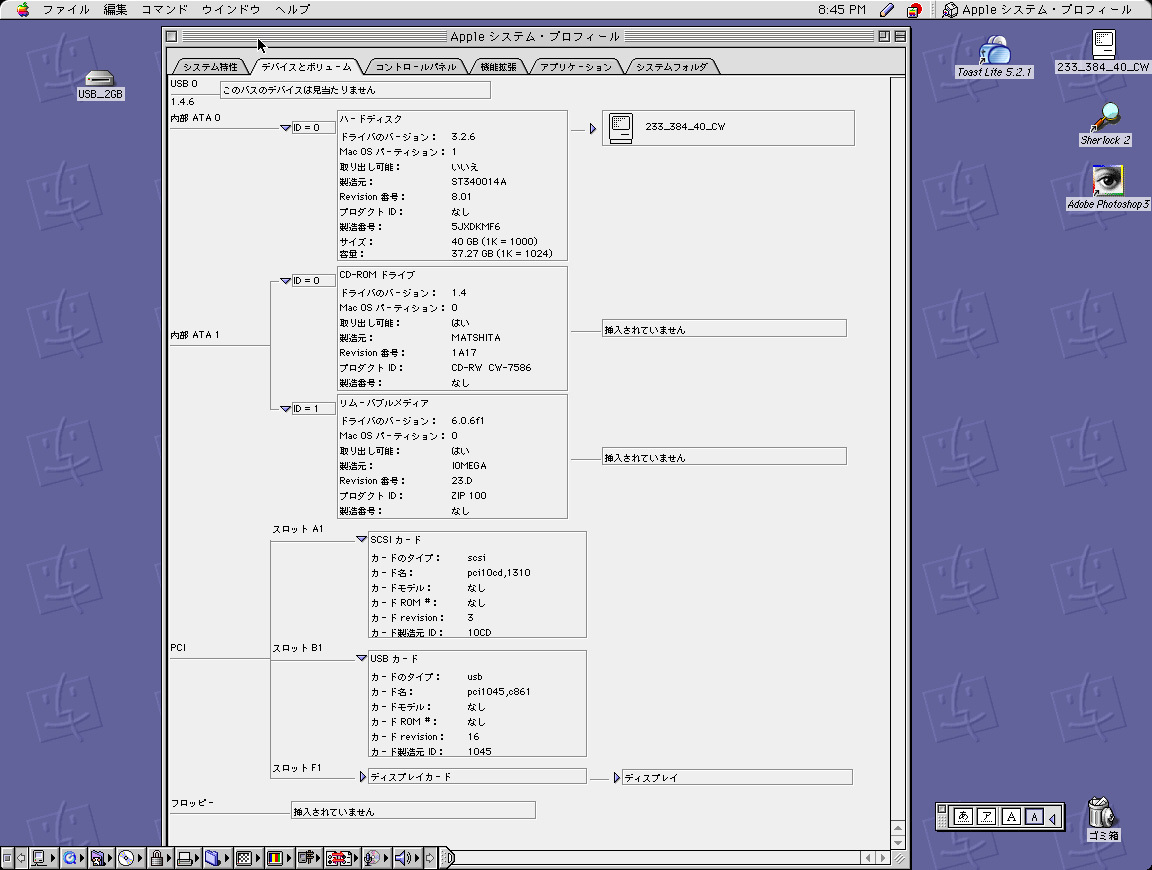Close the input mode palette
The width and height of the screenshot is (1152, 870).
click(x=942, y=810)
